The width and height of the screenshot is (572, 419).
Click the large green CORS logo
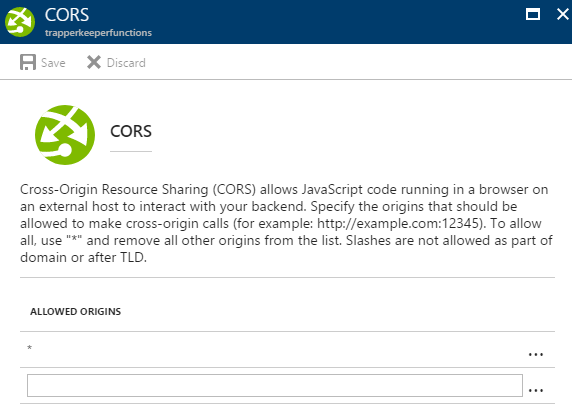(x=65, y=135)
